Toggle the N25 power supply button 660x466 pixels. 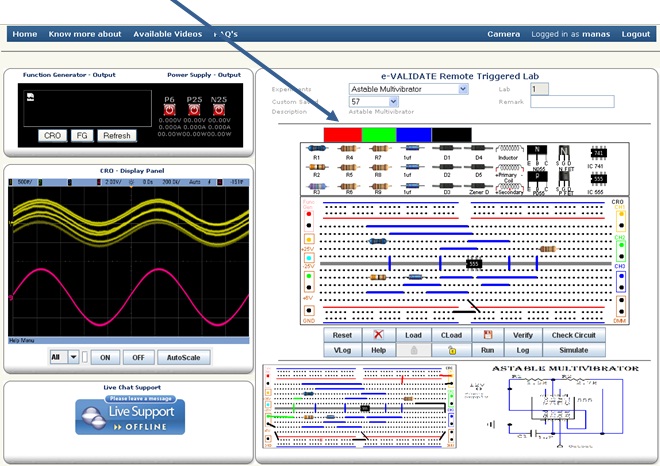[218, 109]
